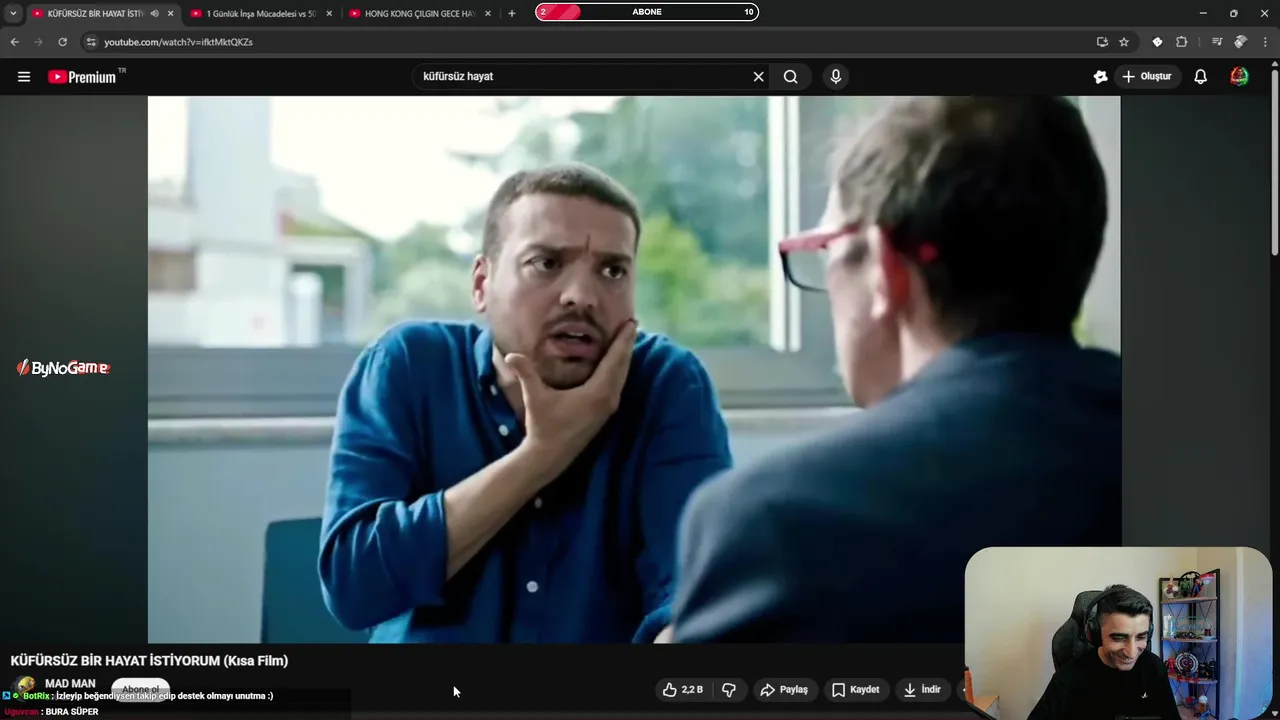Open the Extensions puzzle icon
Viewport: 1280px width, 720px height.
click(x=1182, y=42)
